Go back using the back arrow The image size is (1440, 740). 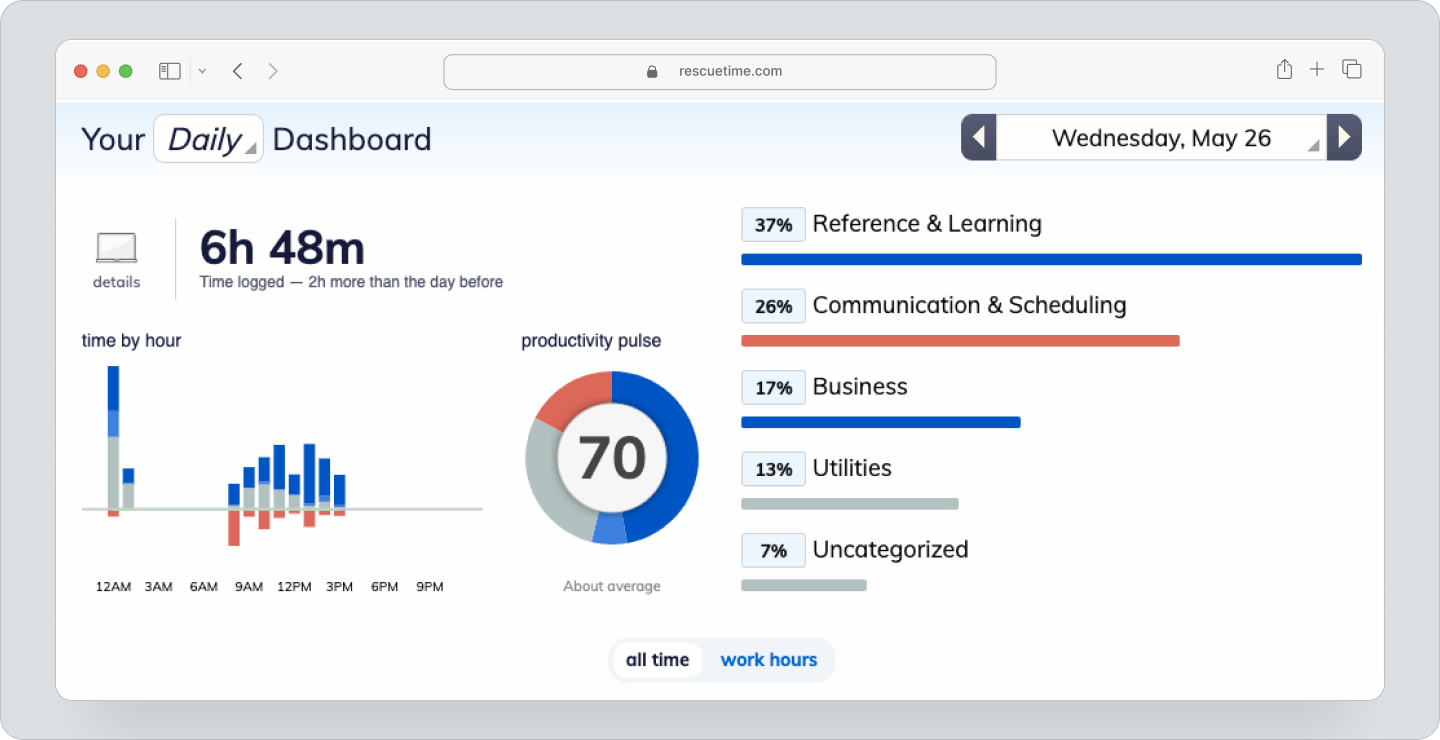click(x=237, y=71)
